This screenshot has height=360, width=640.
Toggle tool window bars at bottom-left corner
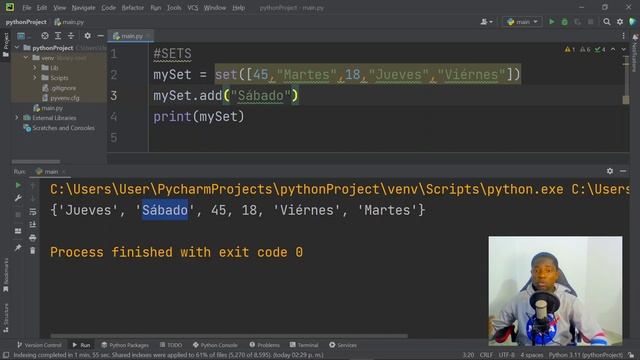pyautogui.click(x=6, y=356)
